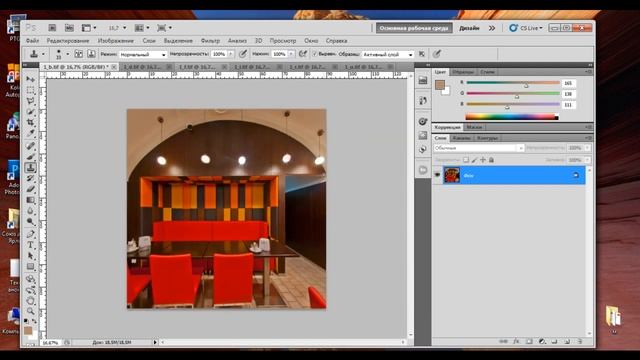This screenshot has height=360, width=640.
Task: Toggle lock all on layer
Action: pyautogui.click(x=491, y=160)
